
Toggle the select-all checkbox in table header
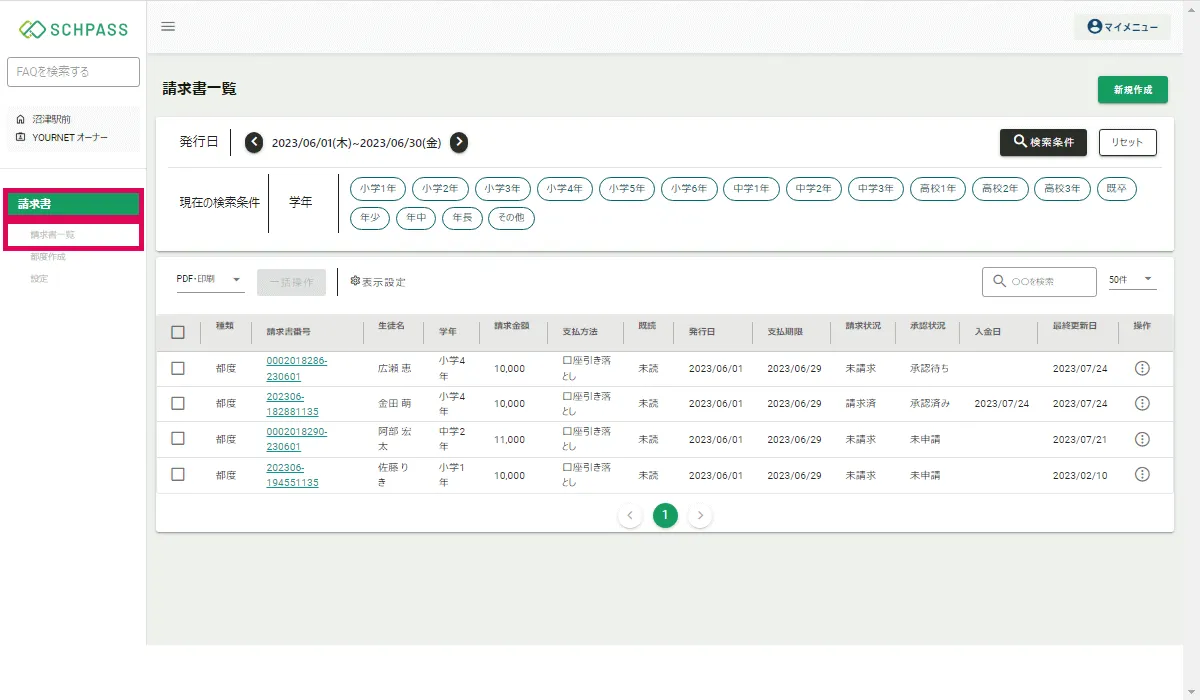(178, 332)
